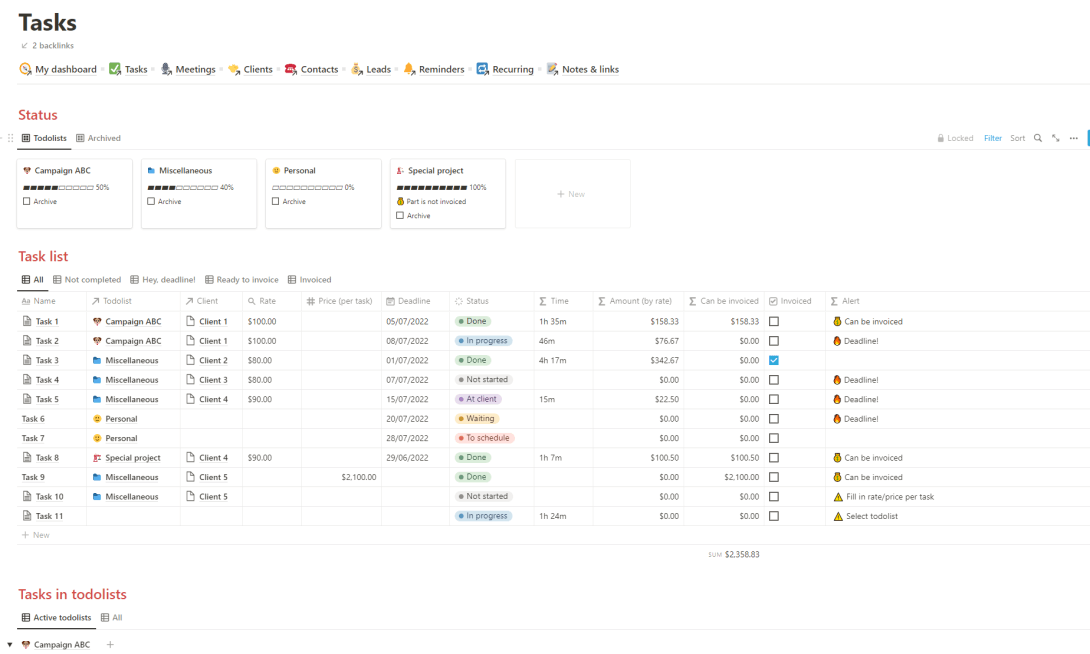Switch to Ready to invoice view
This screenshot has width=1090, height=654.
point(241,279)
